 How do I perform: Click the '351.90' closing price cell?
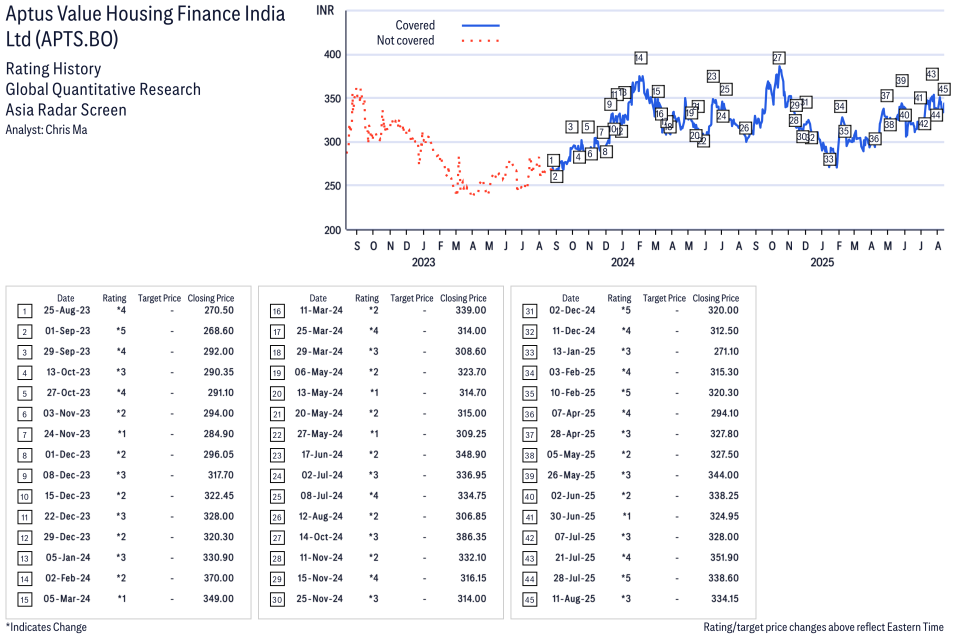point(724,557)
